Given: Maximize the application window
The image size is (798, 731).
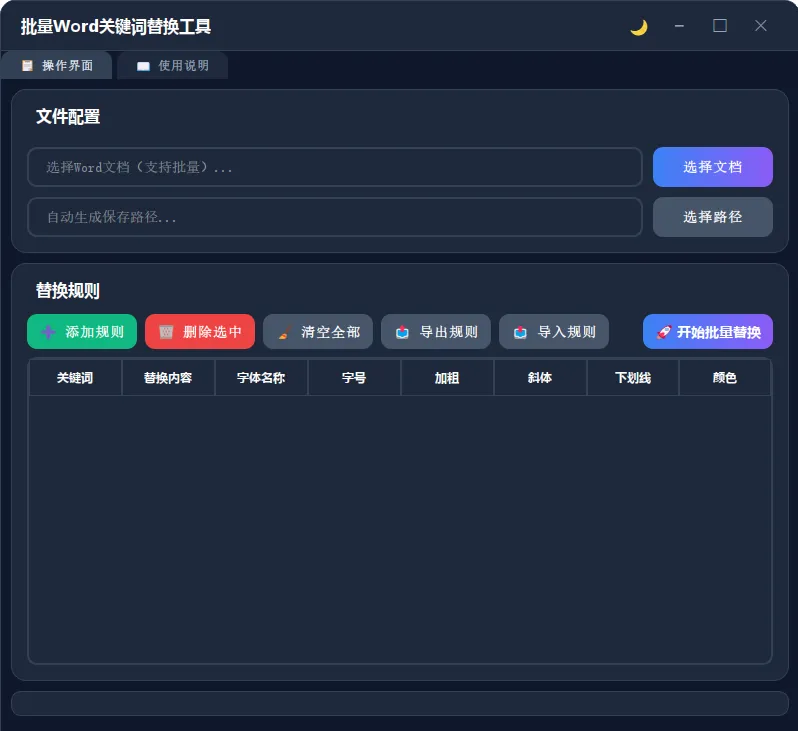Looking at the screenshot, I should click(x=720, y=26).
